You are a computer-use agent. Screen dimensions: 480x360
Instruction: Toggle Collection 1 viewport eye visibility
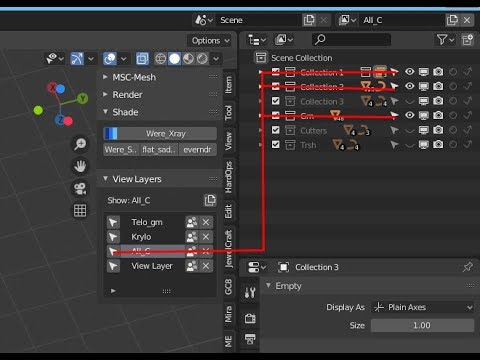click(x=410, y=72)
